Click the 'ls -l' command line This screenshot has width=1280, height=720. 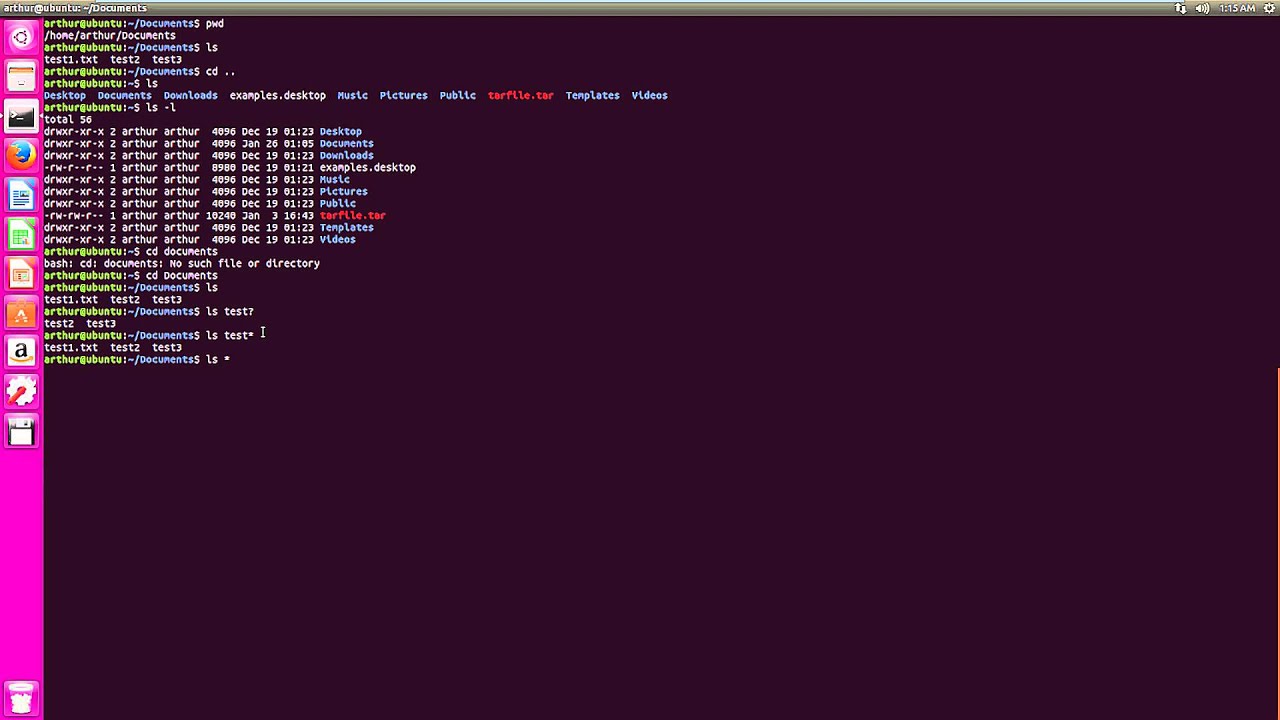(110, 107)
